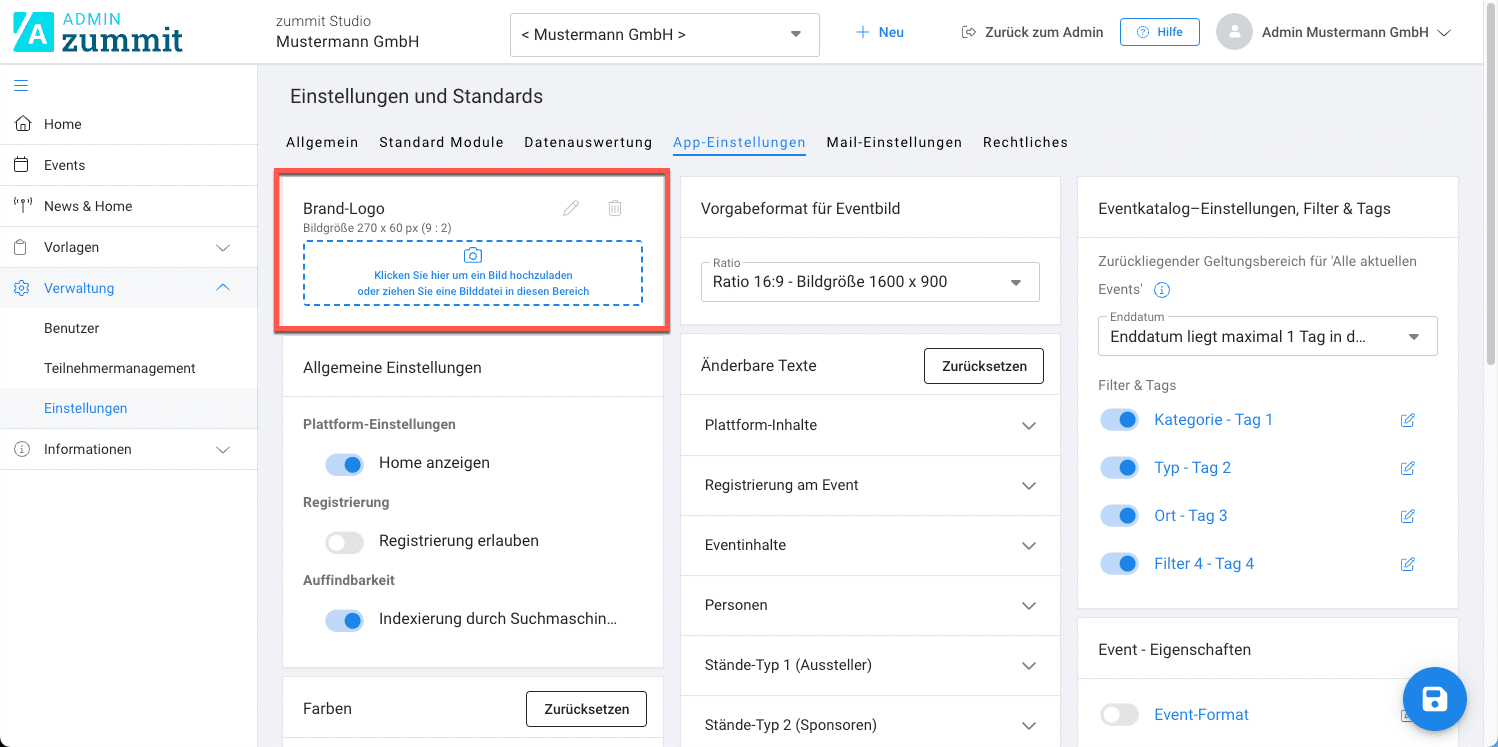This screenshot has height=747, width=1498.
Task: Click the camera upload icon in Brand-Logo area
Action: tap(473, 256)
